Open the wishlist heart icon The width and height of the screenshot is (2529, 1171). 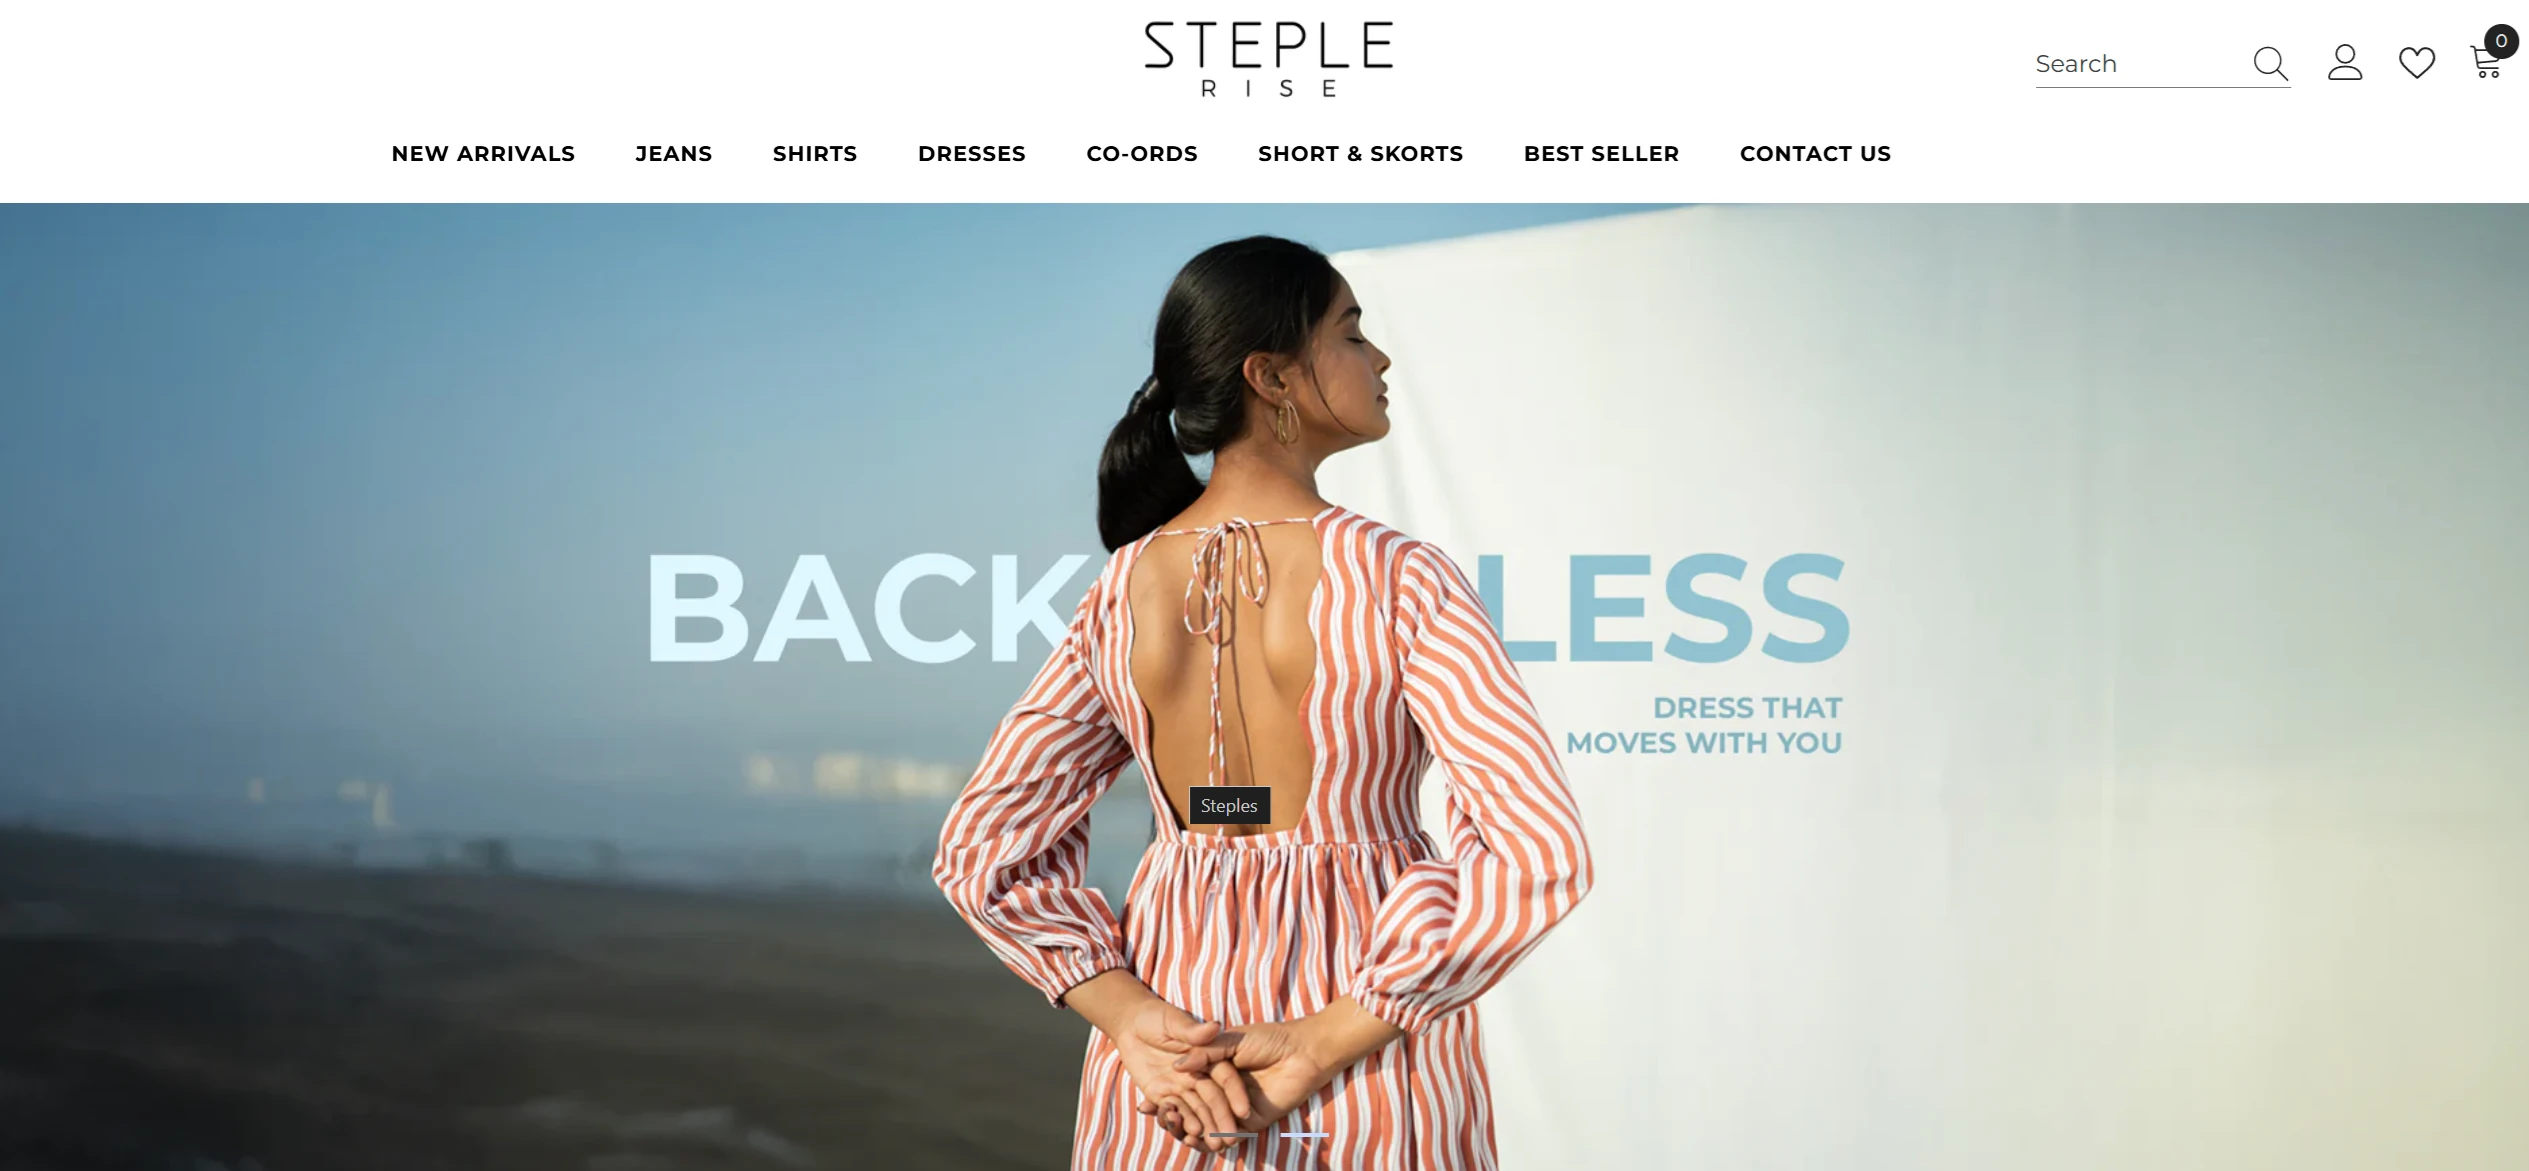(2417, 63)
